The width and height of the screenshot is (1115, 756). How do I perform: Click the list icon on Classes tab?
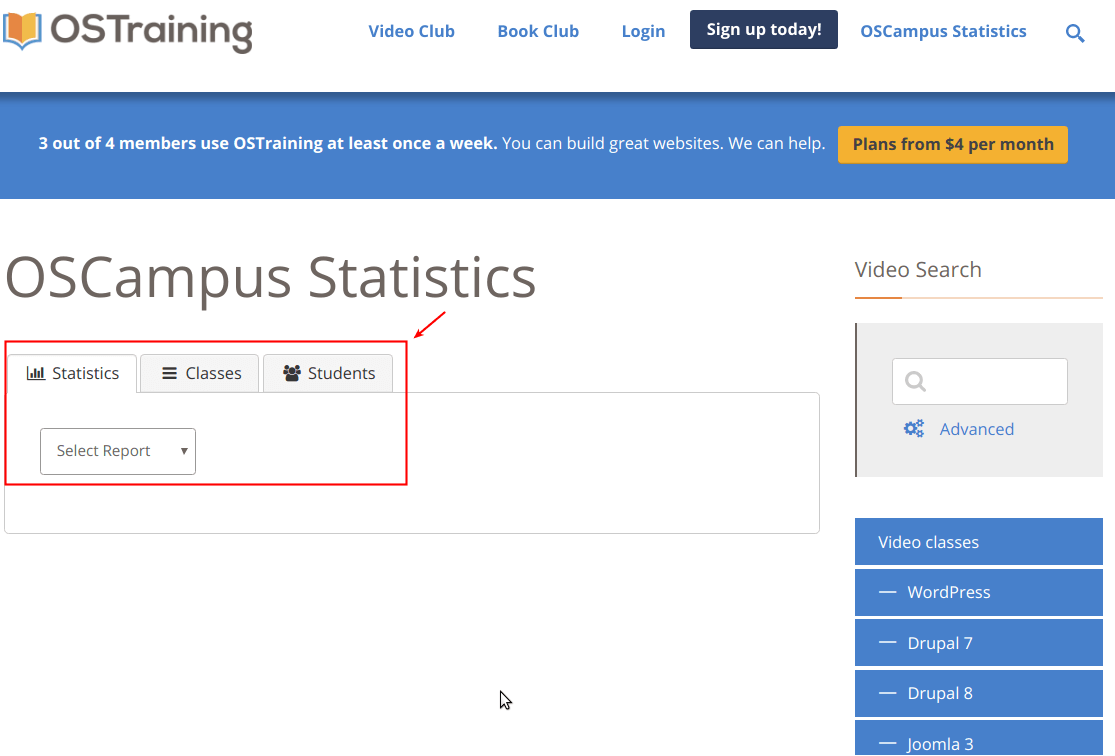pyautogui.click(x=169, y=373)
